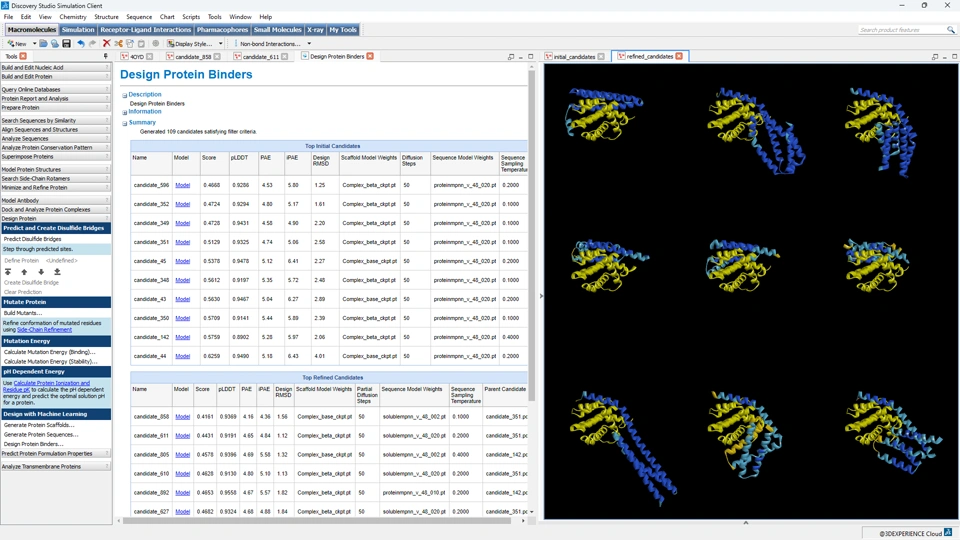Jump to first predicted disulfide site icon
This screenshot has height=540, width=960.
click(8, 272)
